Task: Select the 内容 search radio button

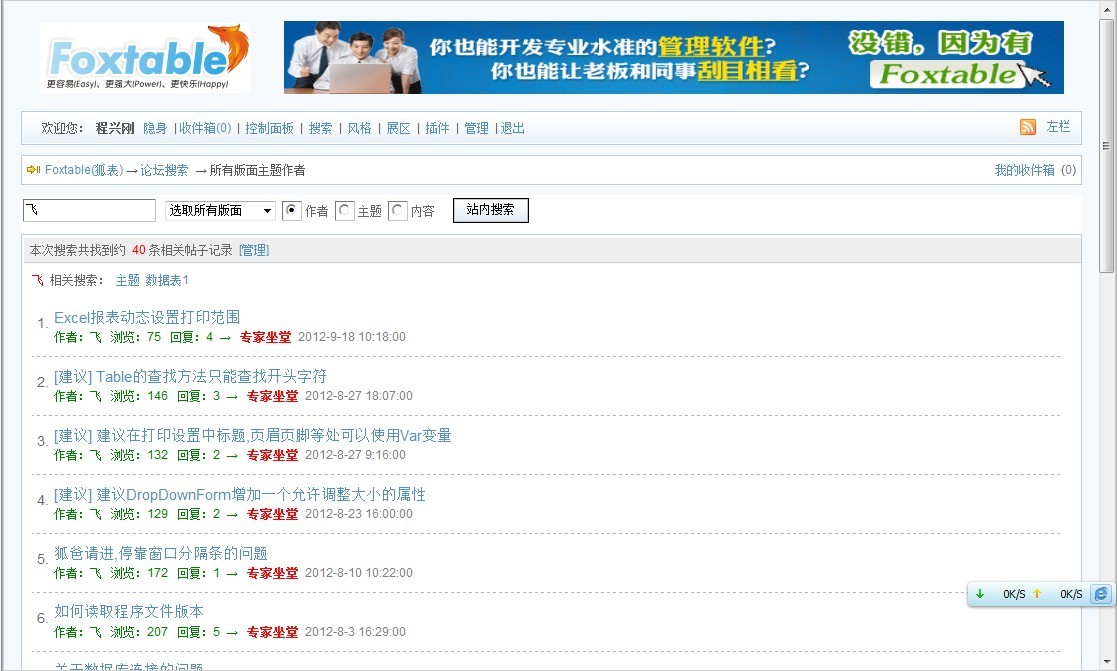Action: (398, 211)
